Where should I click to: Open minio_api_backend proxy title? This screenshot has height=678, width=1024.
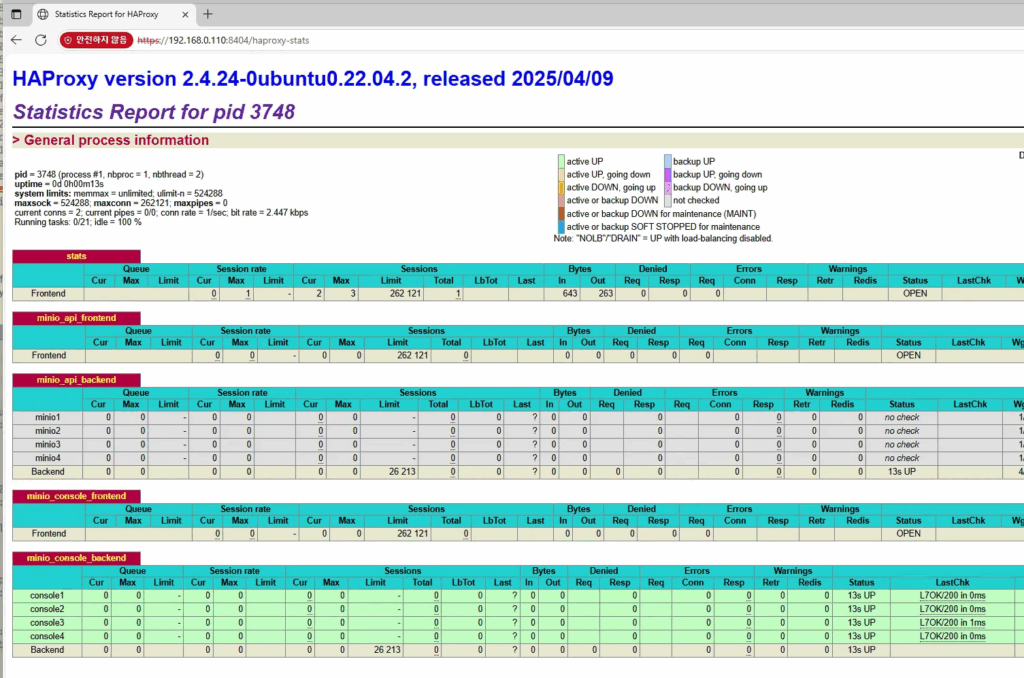coord(76,380)
